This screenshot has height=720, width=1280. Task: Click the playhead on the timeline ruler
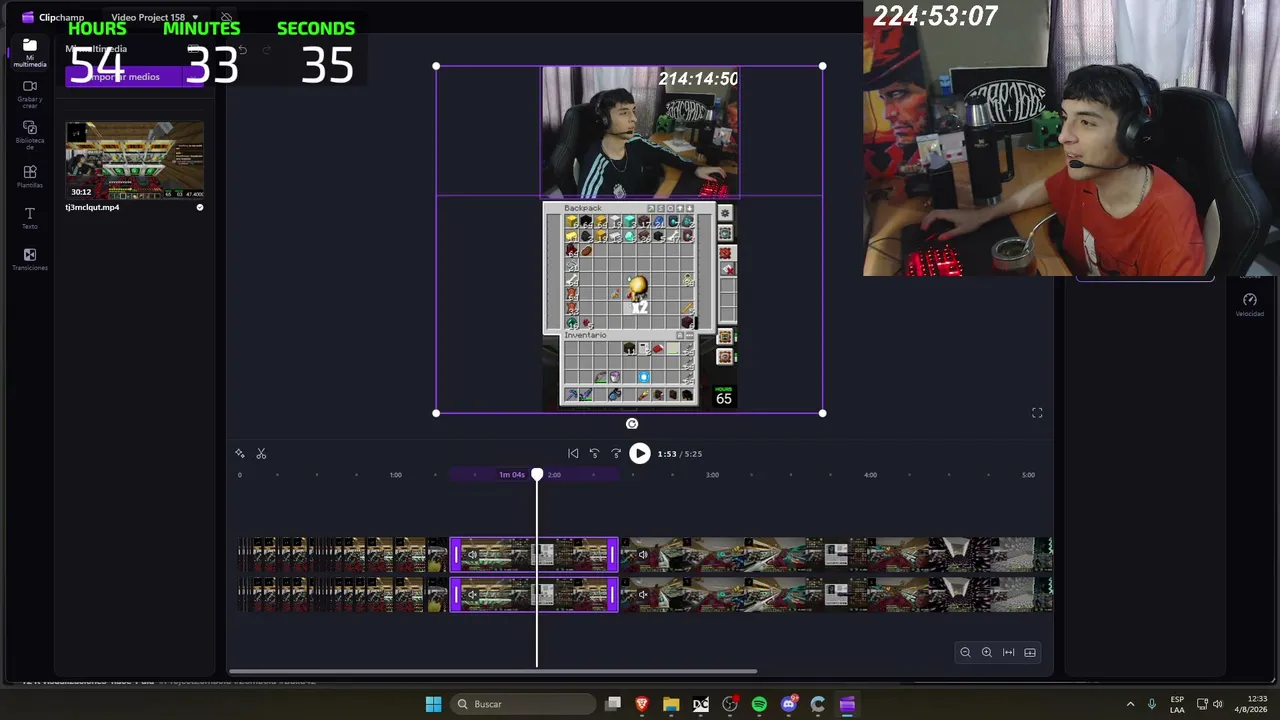pyautogui.click(x=537, y=475)
